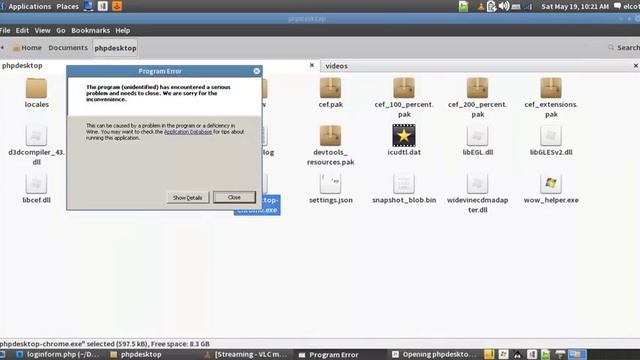Image resolution: width=640 pixels, height=360 pixels.
Task: Select the settings.json file icon
Action: [330, 183]
